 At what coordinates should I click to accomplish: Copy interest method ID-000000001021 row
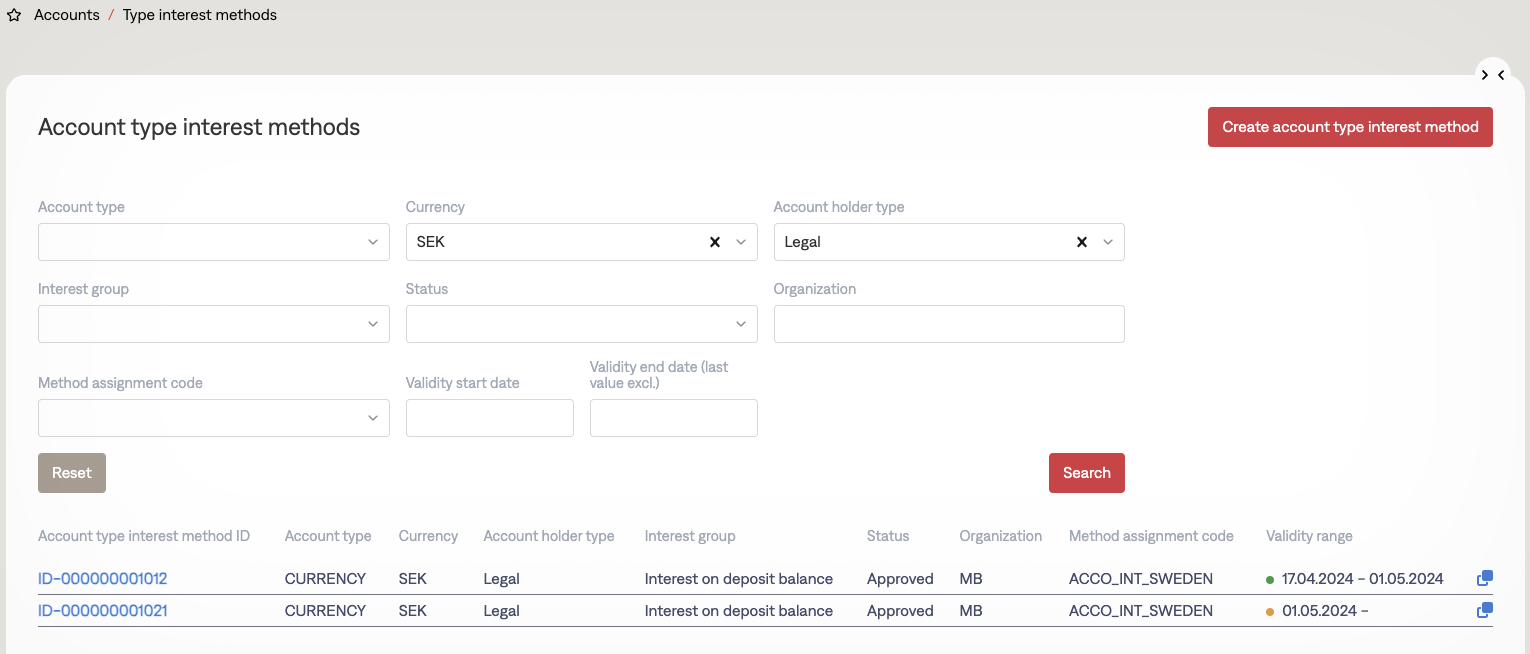coord(1484,610)
